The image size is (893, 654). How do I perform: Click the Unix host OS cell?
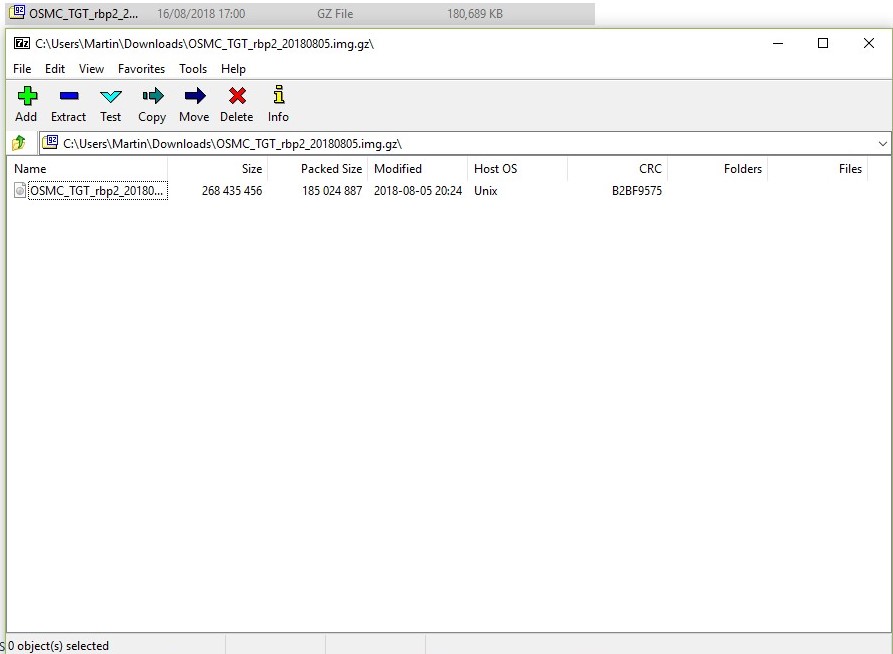pos(486,191)
